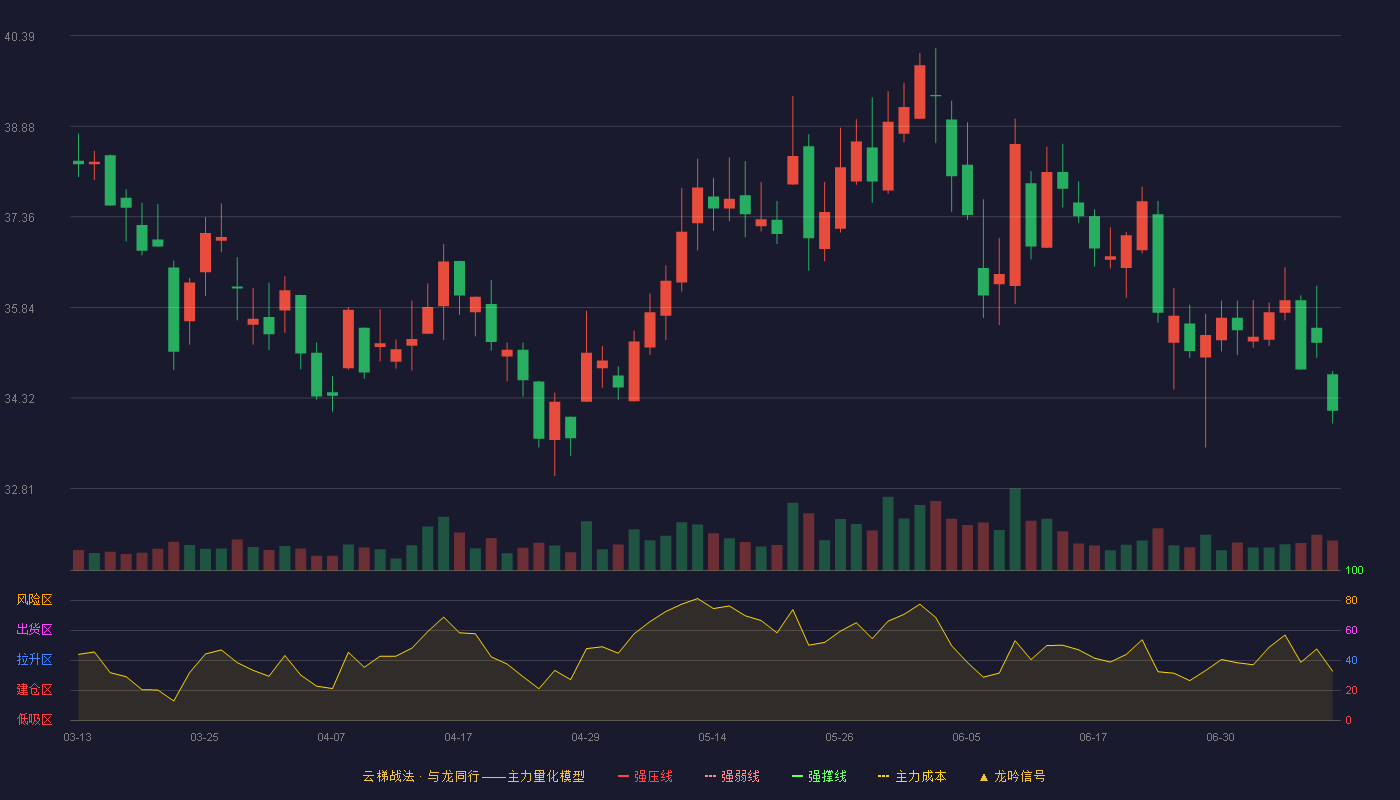This screenshot has height=800, width=1400.
Task: Click the 03-25 date label
Action: (205, 737)
